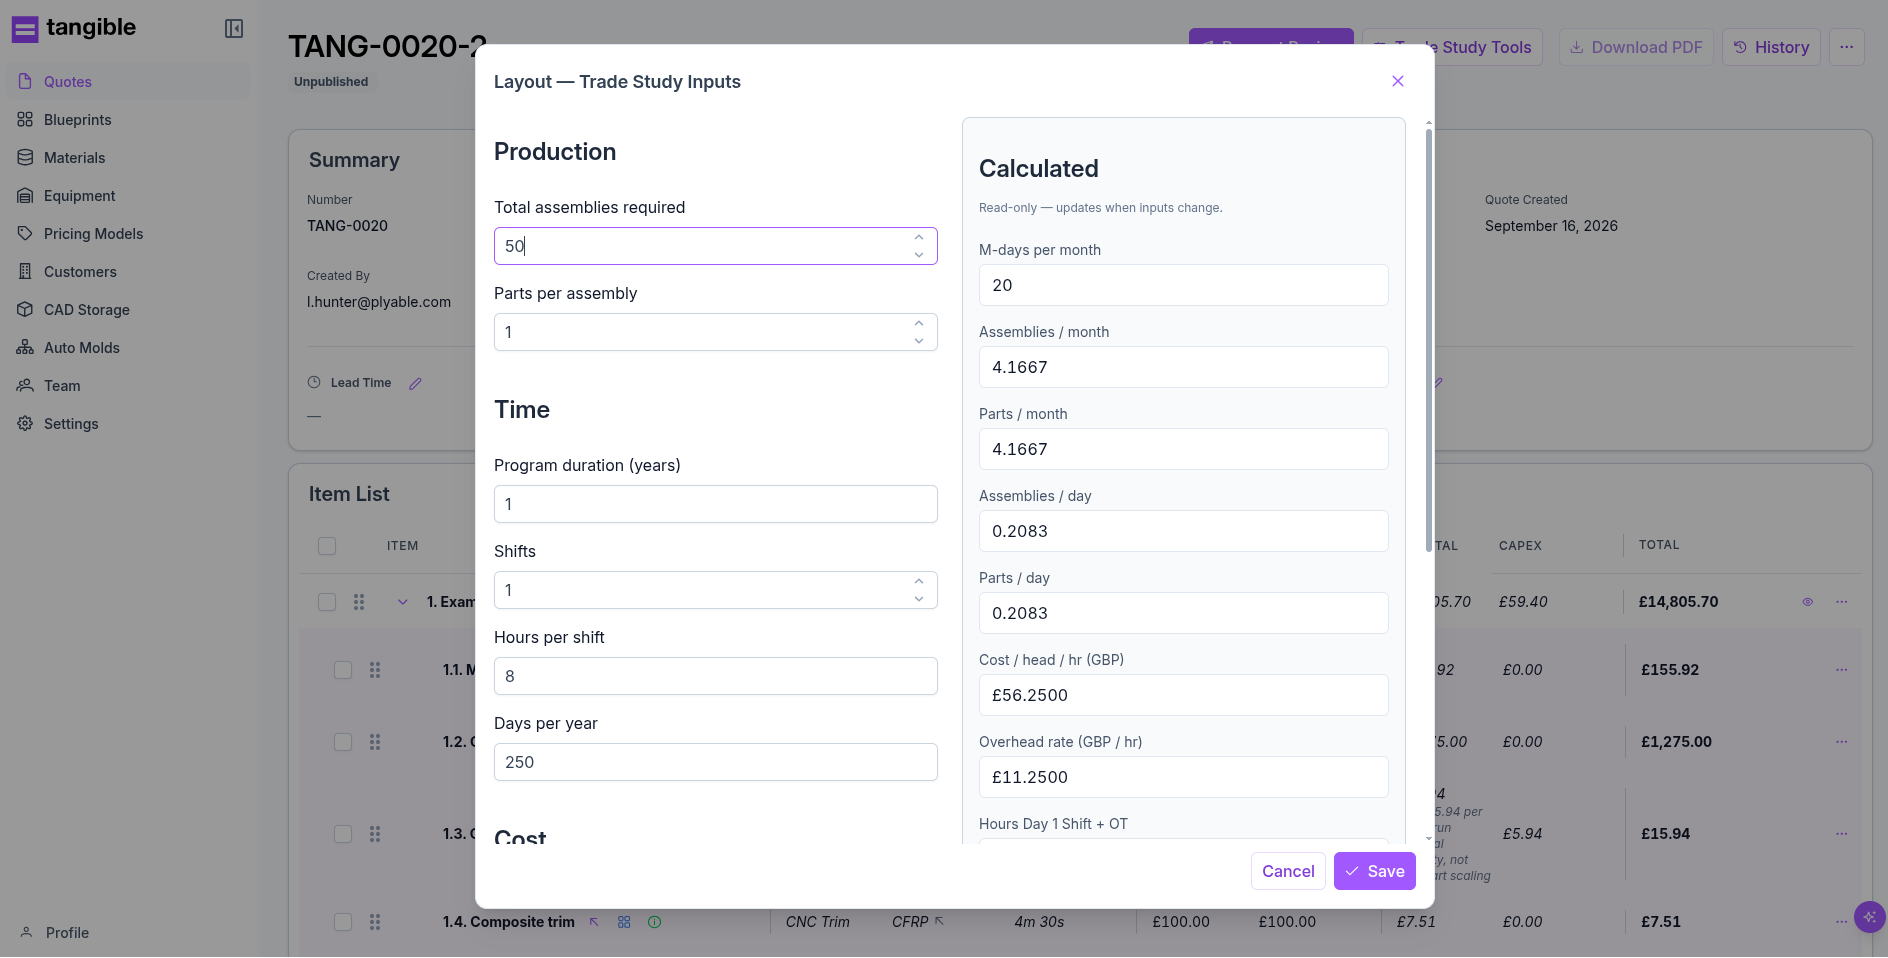Check the select-all checkbox in Item List header
Image resolution: width=1888 pixels, height=958 pixels.
(327, 546)
